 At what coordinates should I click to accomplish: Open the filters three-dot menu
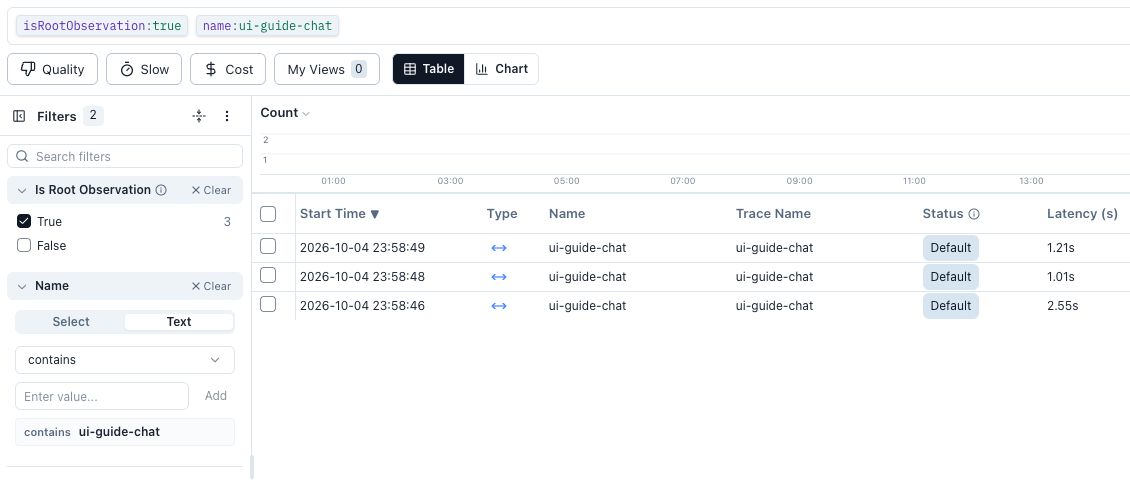coord(227,116)
